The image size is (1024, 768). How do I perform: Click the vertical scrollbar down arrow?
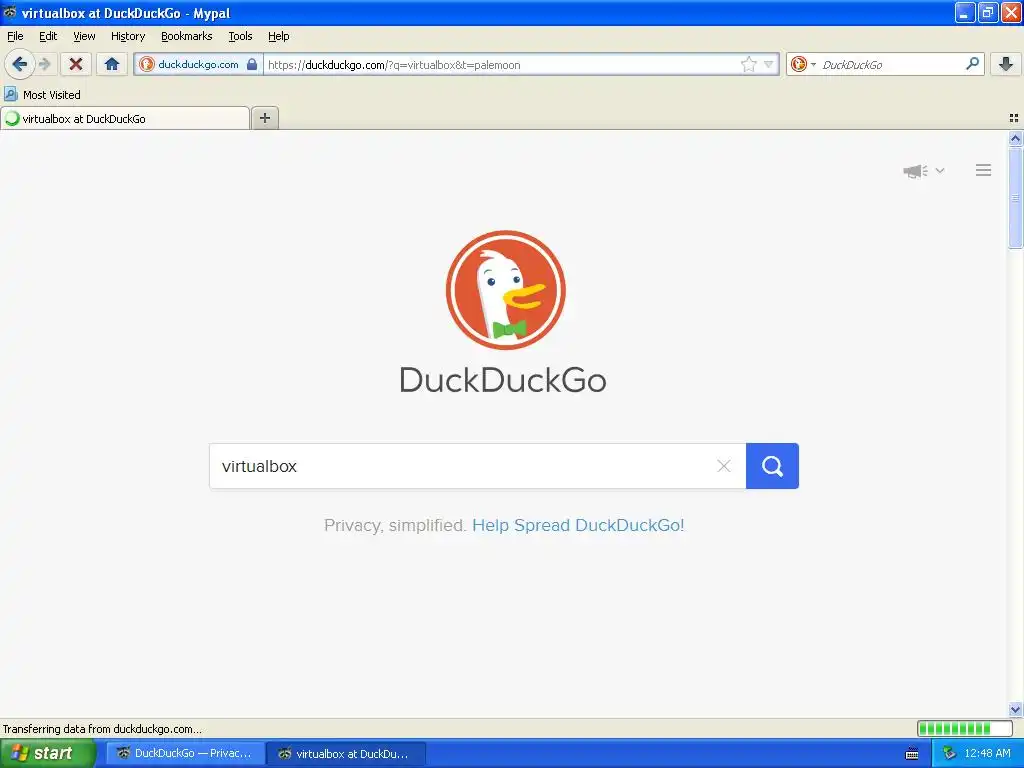1016,709
